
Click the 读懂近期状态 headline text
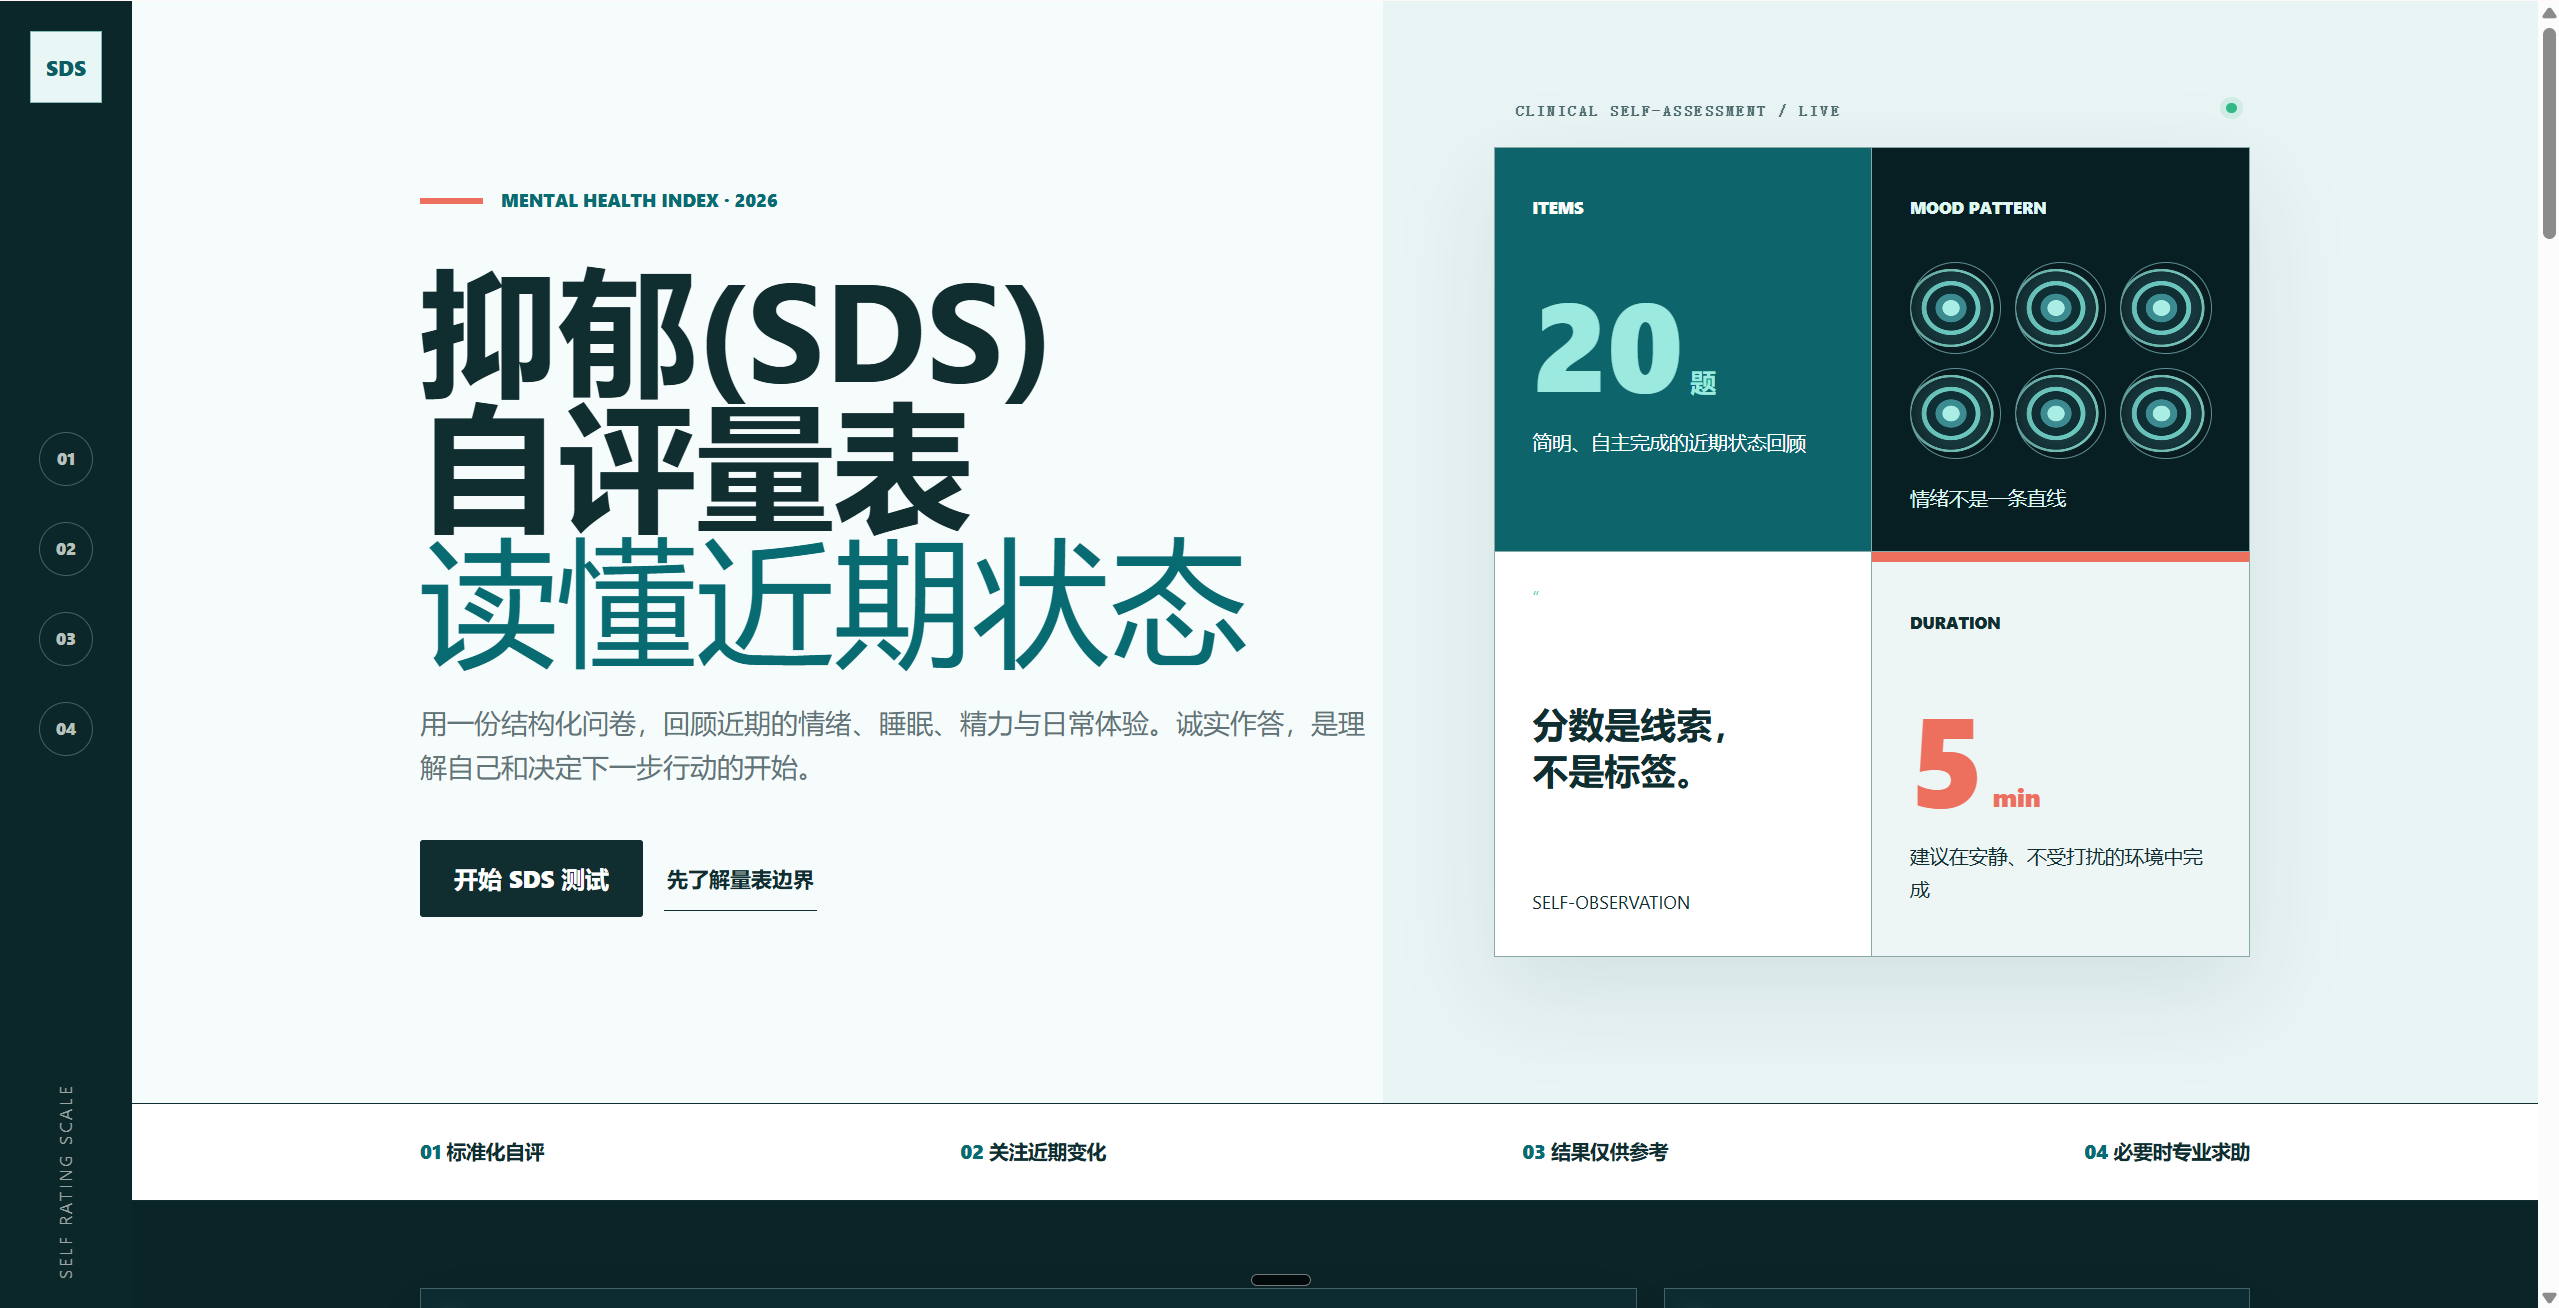tap(833, 605)
